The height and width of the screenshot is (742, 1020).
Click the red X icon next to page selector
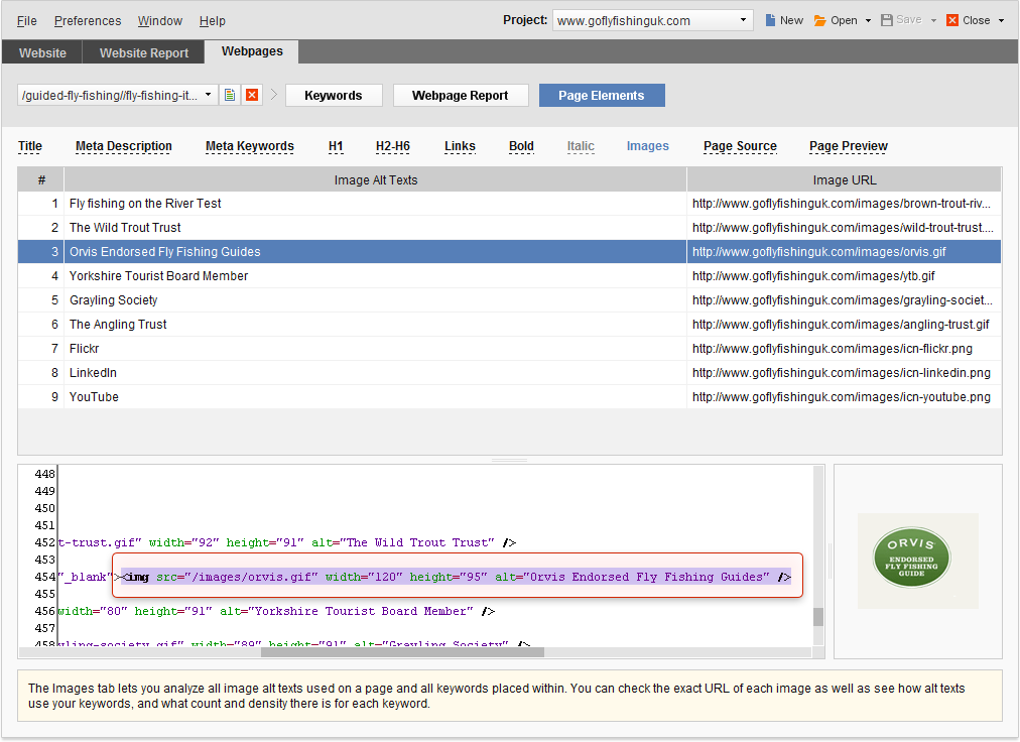(251, 95)
